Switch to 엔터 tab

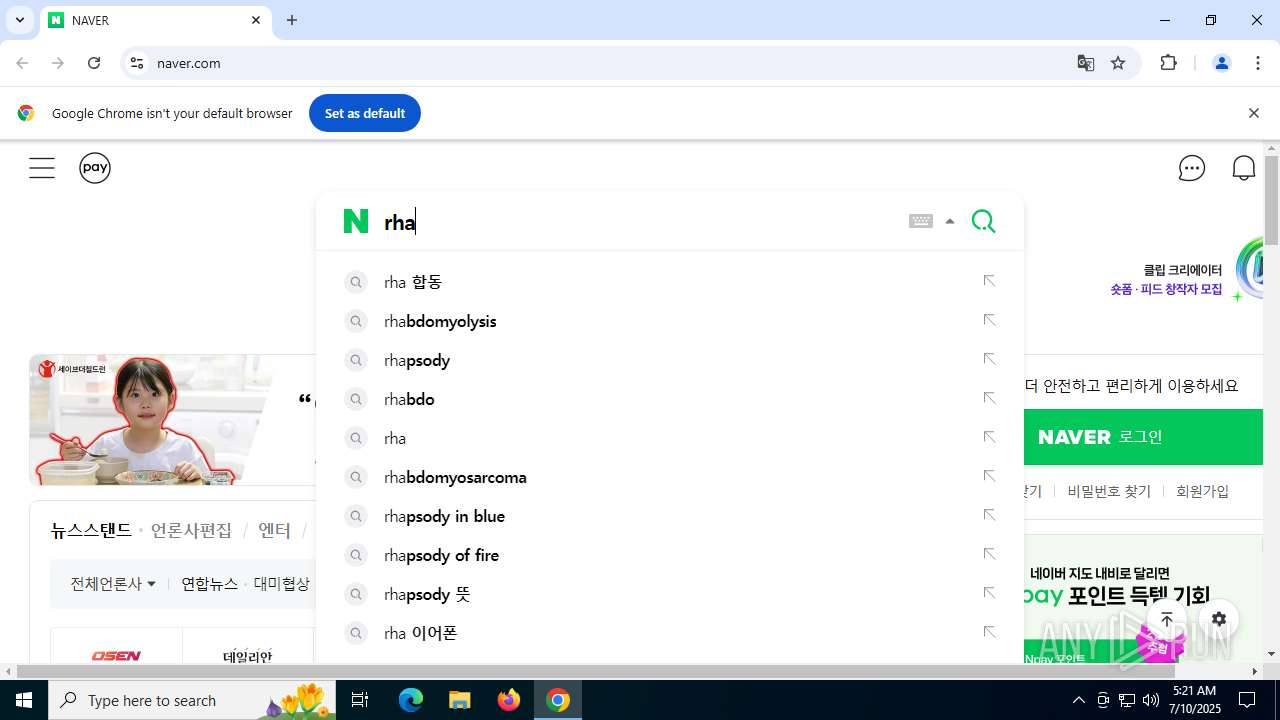pos(274,530)
